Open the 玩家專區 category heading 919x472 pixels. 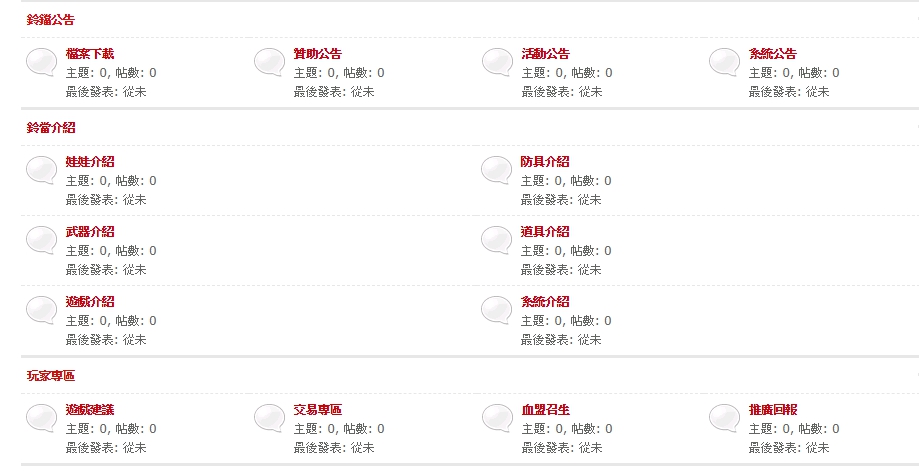click(51, 376)
